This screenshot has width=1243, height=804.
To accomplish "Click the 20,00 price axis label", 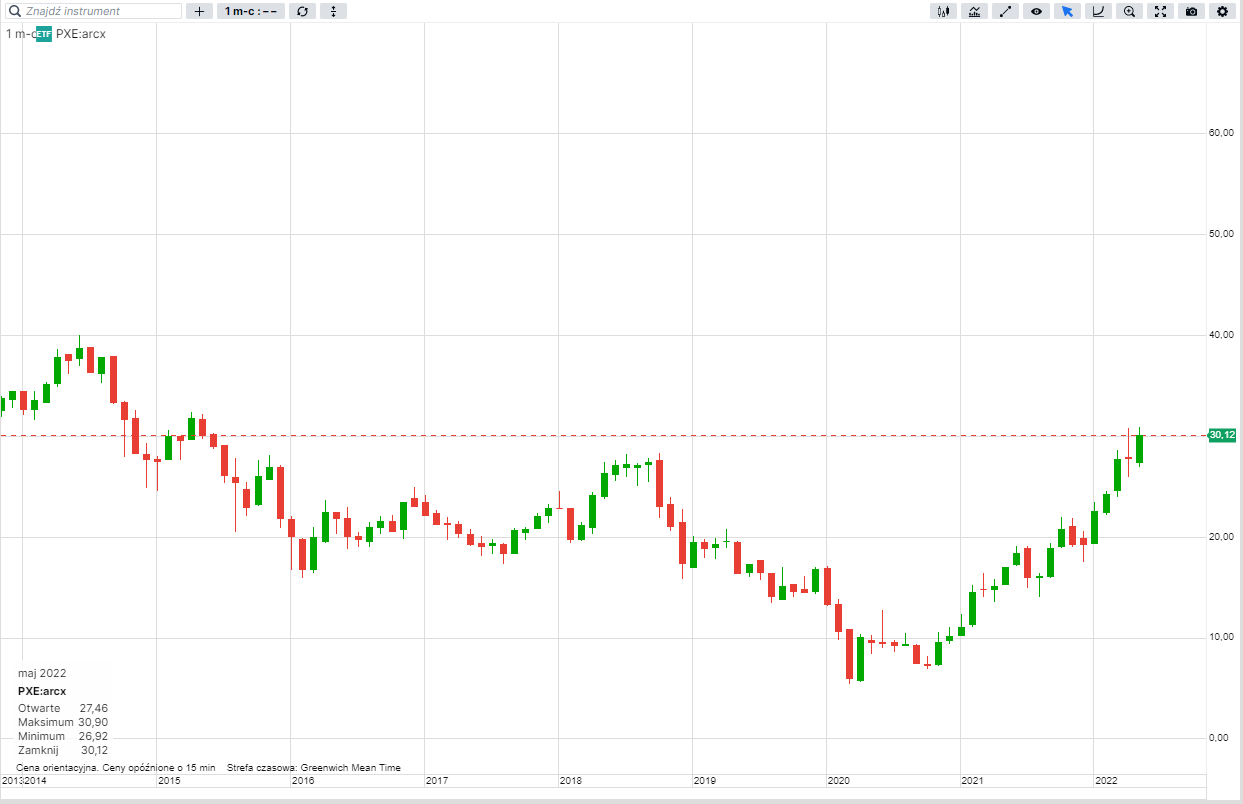I will pyautogui.click(x=1220, y=537).
